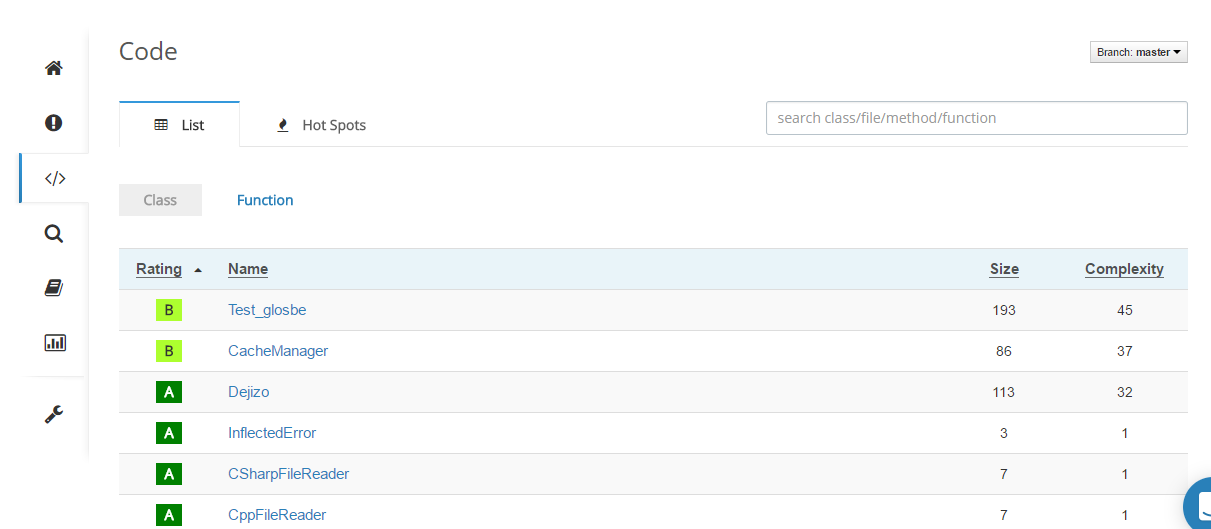
Task: Sort the table by Rating column
Action: (x=159, y=269)
